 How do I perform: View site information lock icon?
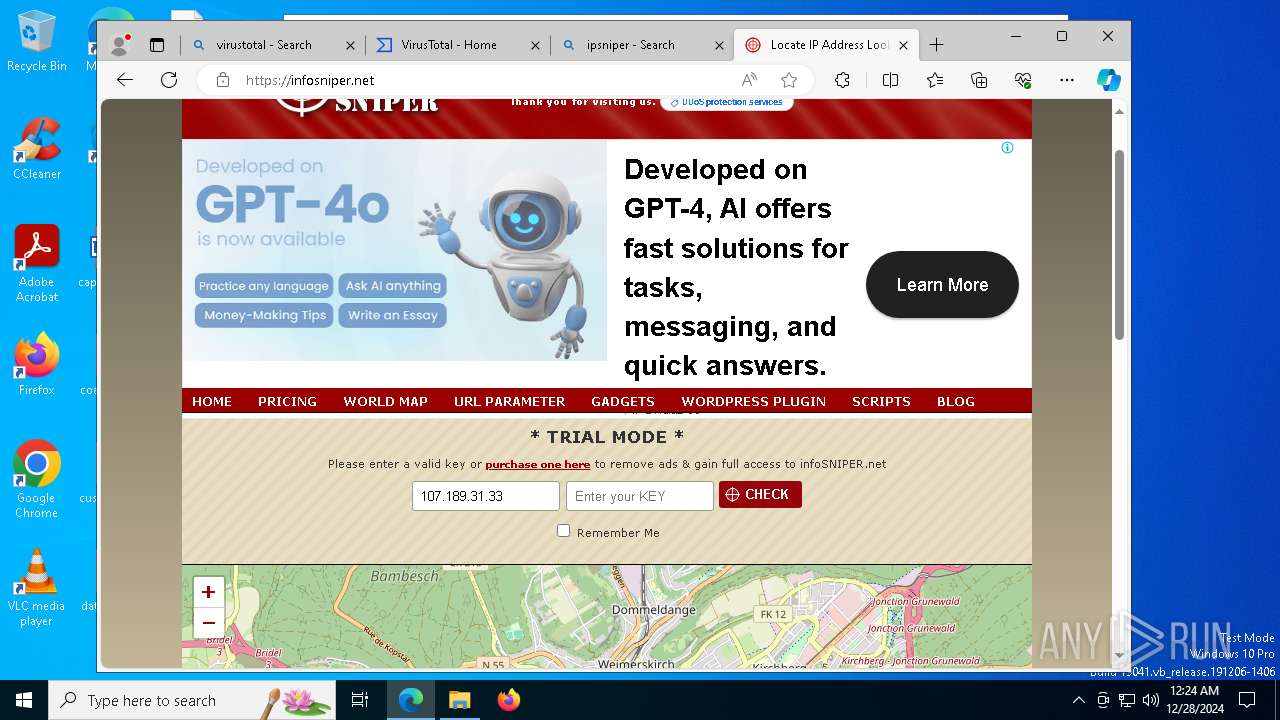223,80
